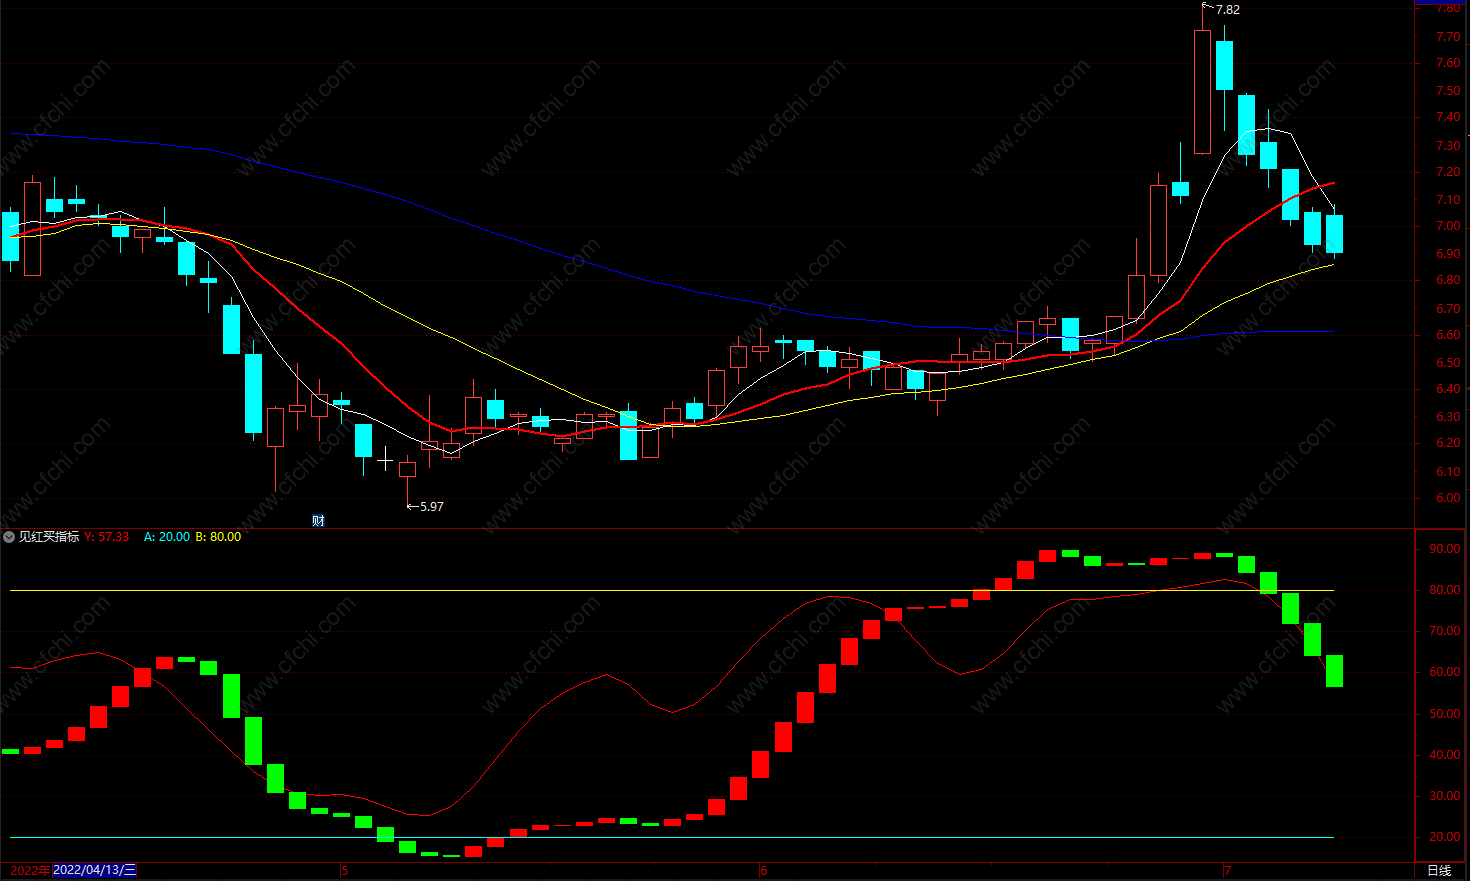Screen dimensions: 1470x881
Task: Click the cyan A: 20.00 parameter
Action: (x=167, y=537)
